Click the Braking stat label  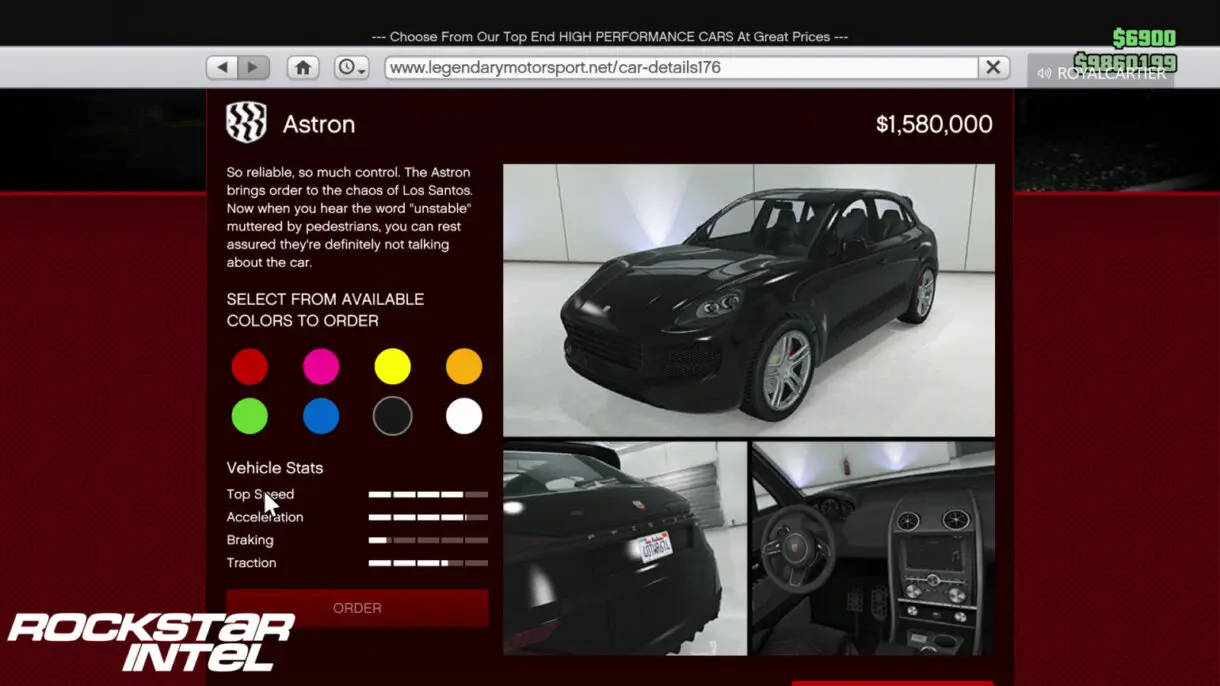pos(250,540)
